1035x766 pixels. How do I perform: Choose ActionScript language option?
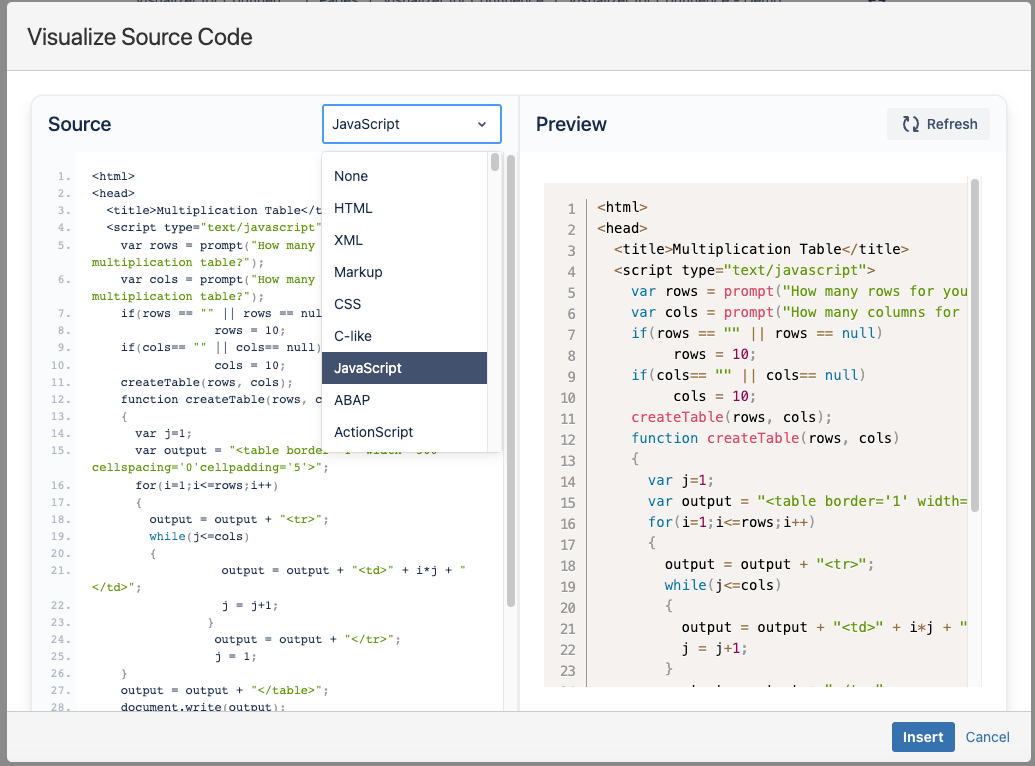[x=373, y=432]
